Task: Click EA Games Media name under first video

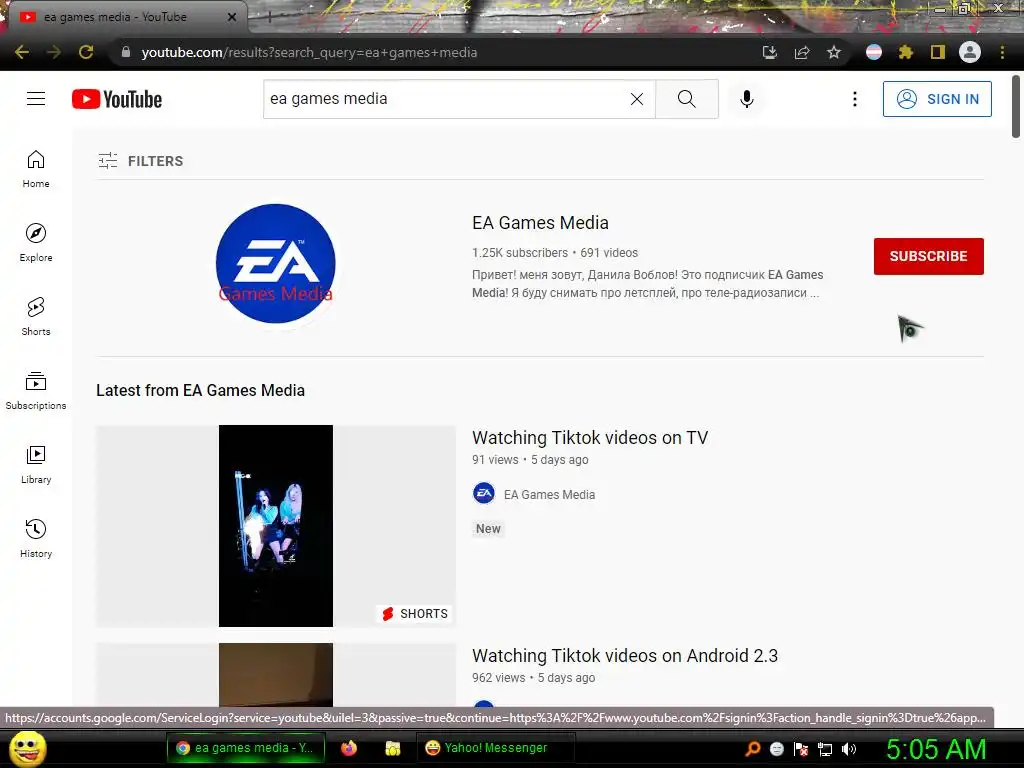Action: click(x=549, y=494)
